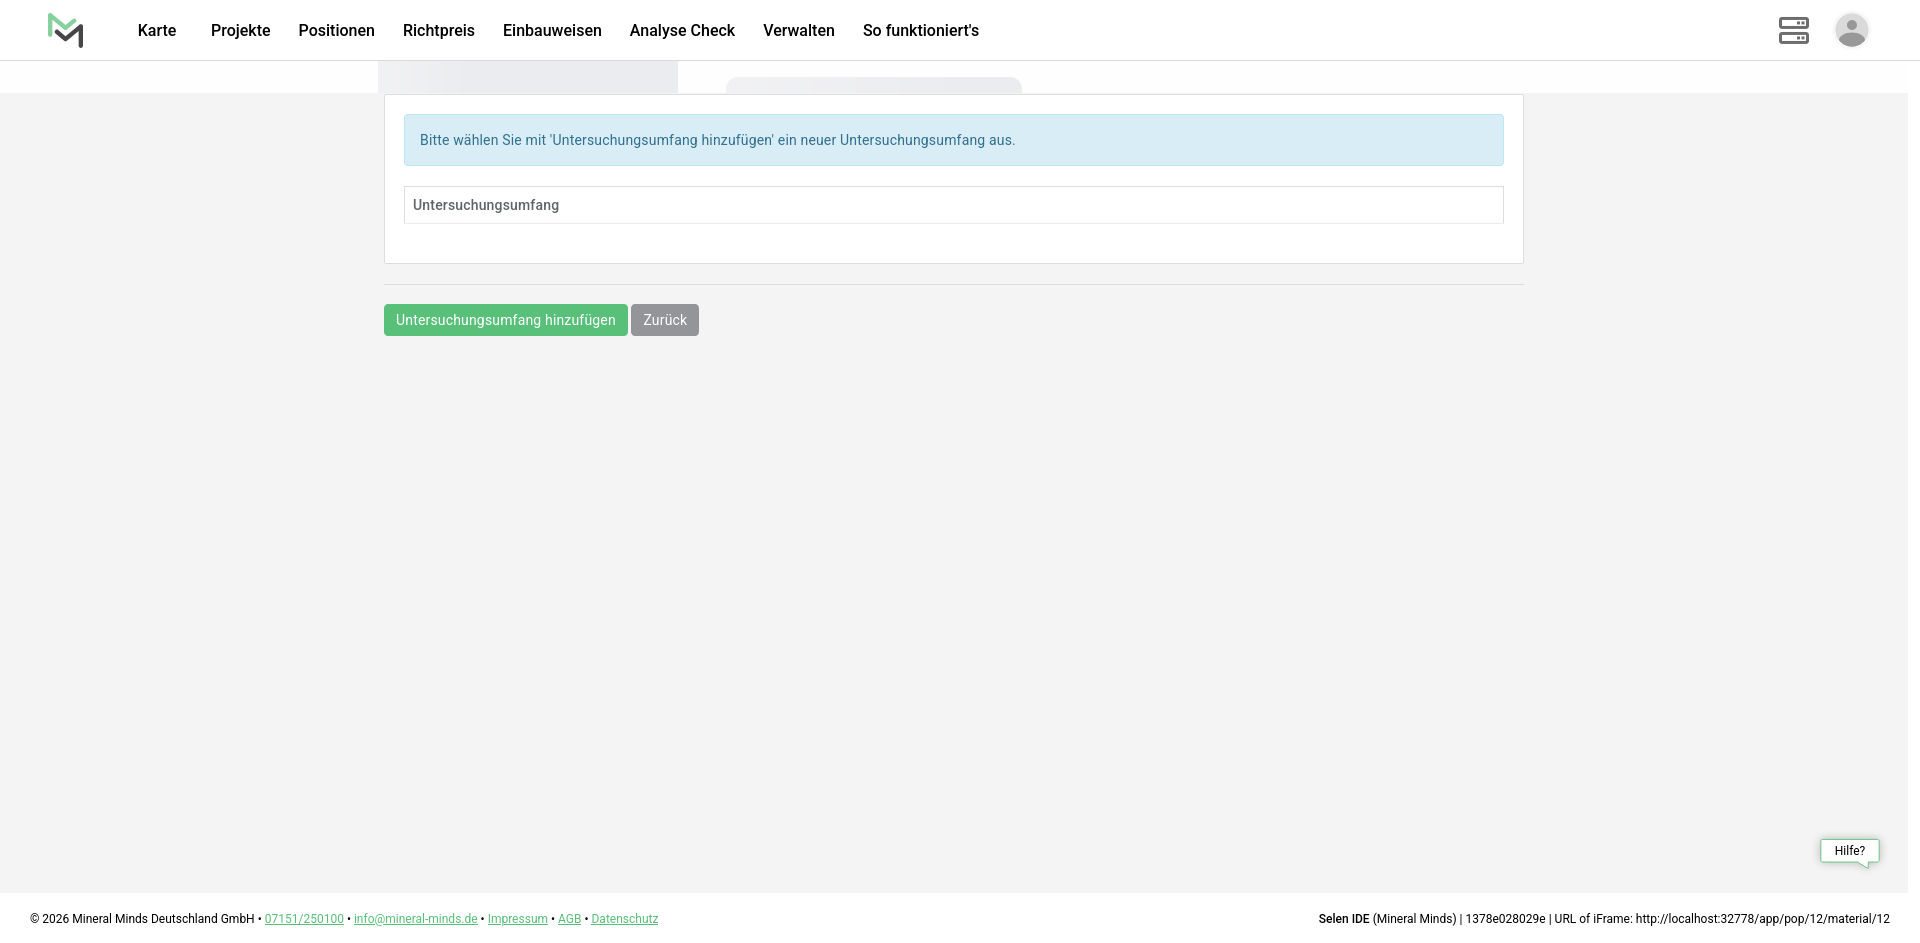Click the Mineral Minds logo icon
This screenshot has width=1920, height=943.
click(65, 30)
